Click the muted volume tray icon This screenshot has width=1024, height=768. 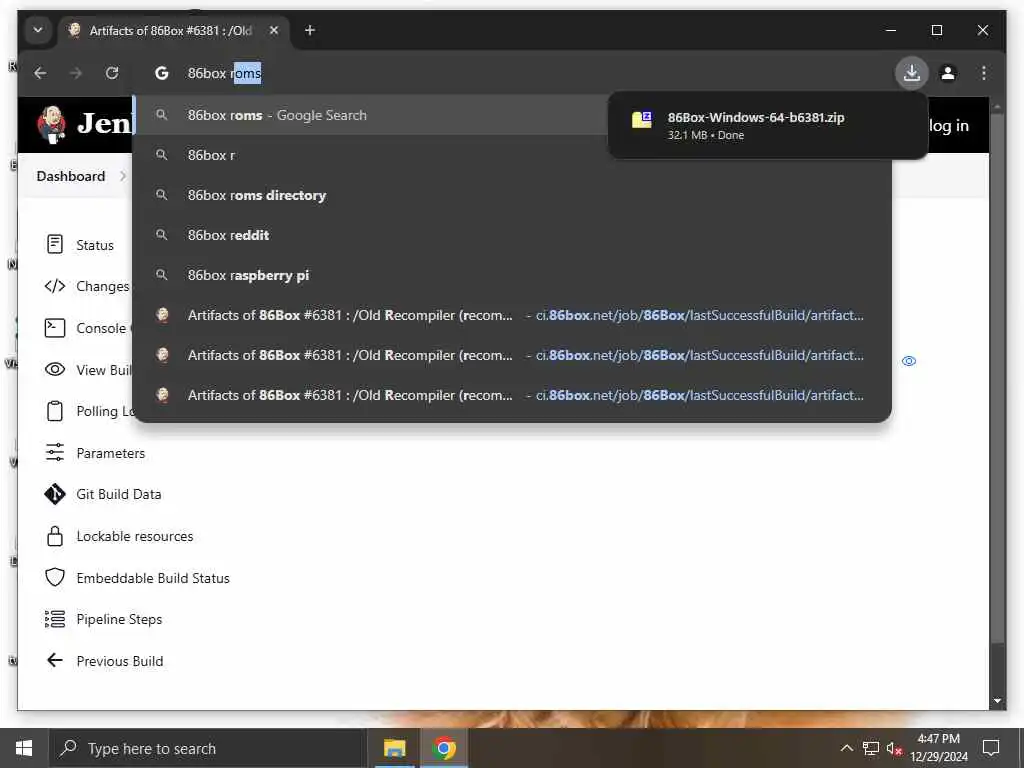(x=894, y=748)
